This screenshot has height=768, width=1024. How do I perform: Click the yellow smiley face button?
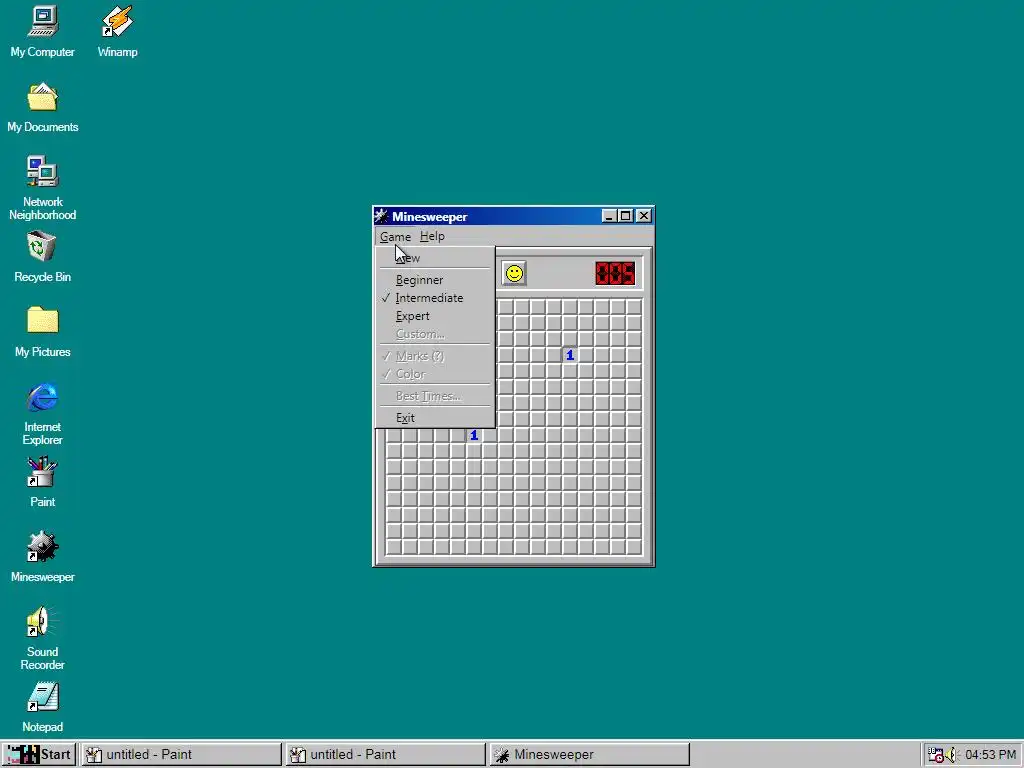coord(514,273)
